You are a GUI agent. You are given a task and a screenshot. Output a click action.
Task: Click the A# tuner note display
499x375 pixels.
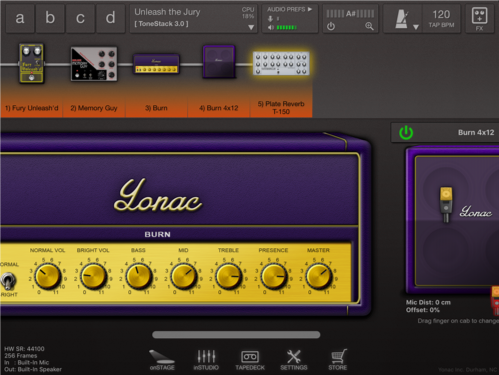350,14
